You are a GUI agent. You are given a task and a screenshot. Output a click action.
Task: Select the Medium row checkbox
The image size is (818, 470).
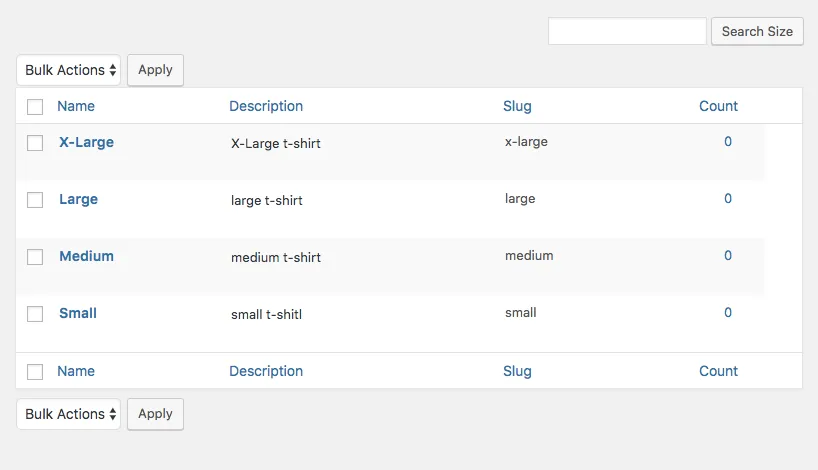(x=35, y=257)
